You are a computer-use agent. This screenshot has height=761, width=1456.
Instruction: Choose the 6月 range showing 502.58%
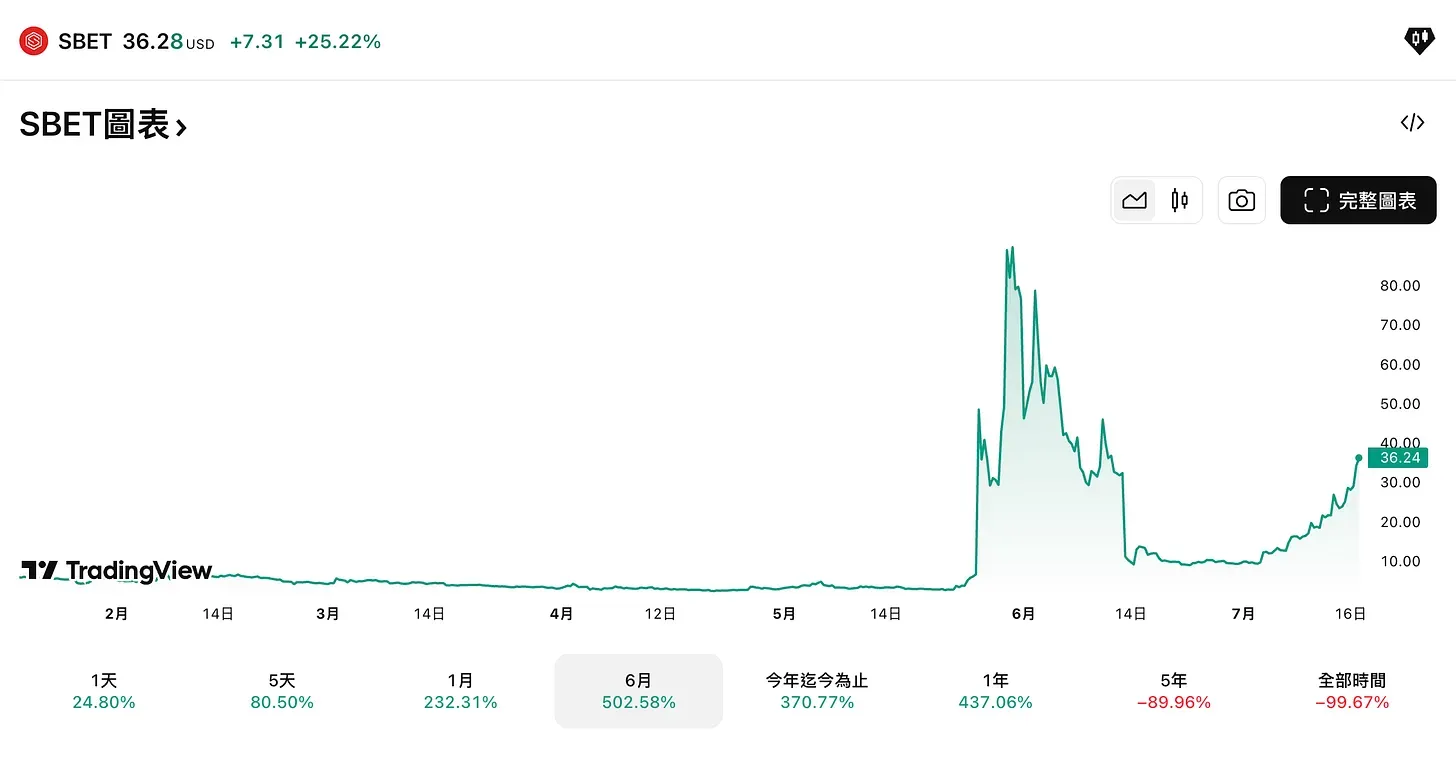[639, 691]
